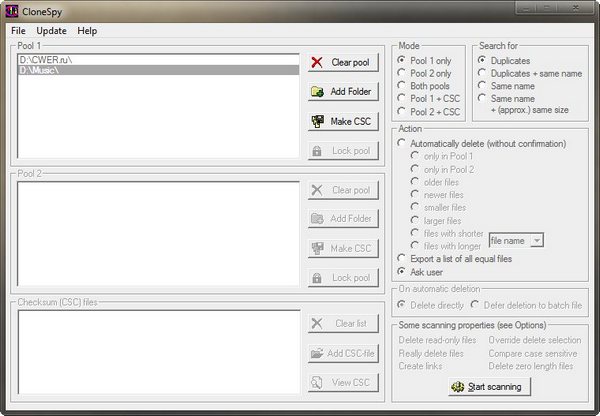The width and height of the screenshot is (600, 416).
Task: Start scanning for duplicates
Action: (489, 387)
